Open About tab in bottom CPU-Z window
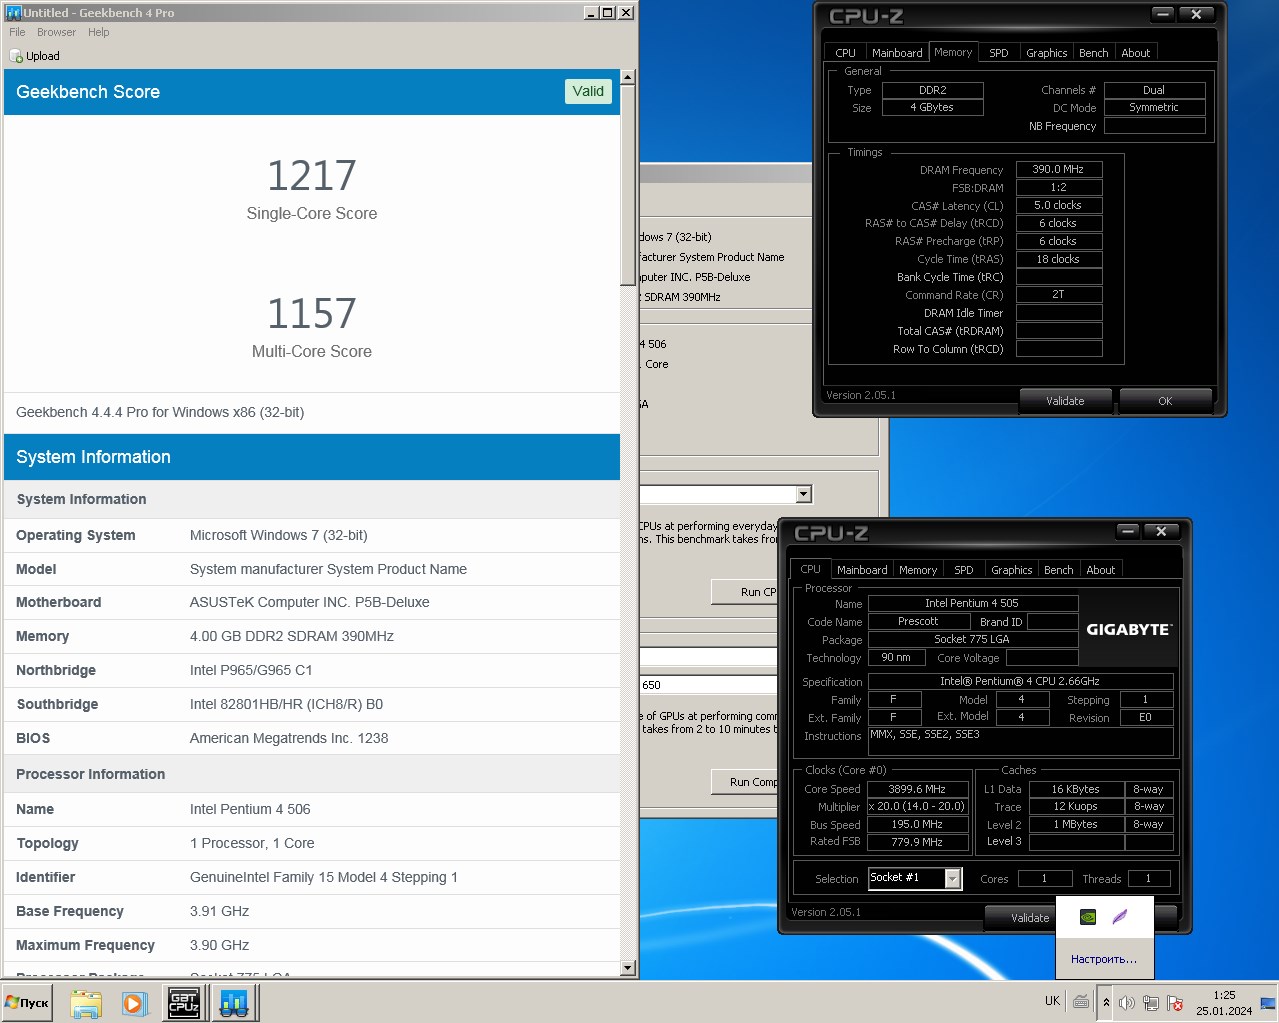 tap(1100, 570)
